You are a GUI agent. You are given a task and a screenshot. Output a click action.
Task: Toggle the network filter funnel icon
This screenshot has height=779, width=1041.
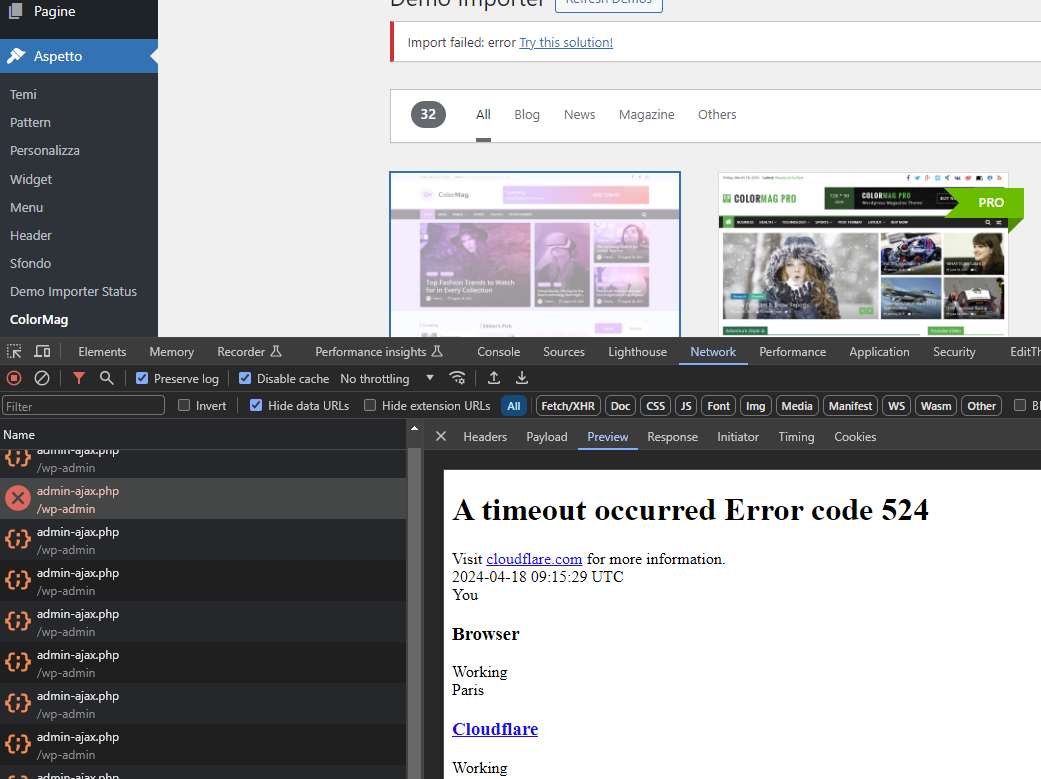(79, 379)
